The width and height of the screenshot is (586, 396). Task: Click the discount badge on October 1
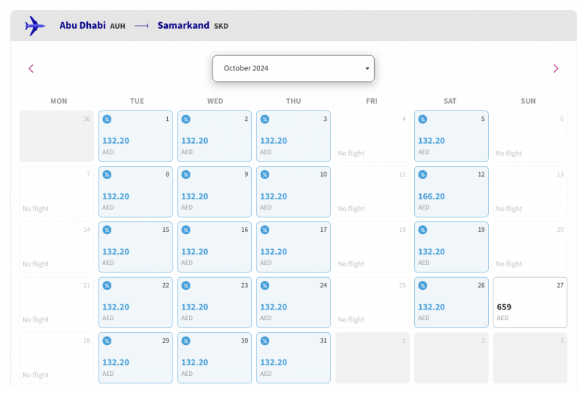107,119
